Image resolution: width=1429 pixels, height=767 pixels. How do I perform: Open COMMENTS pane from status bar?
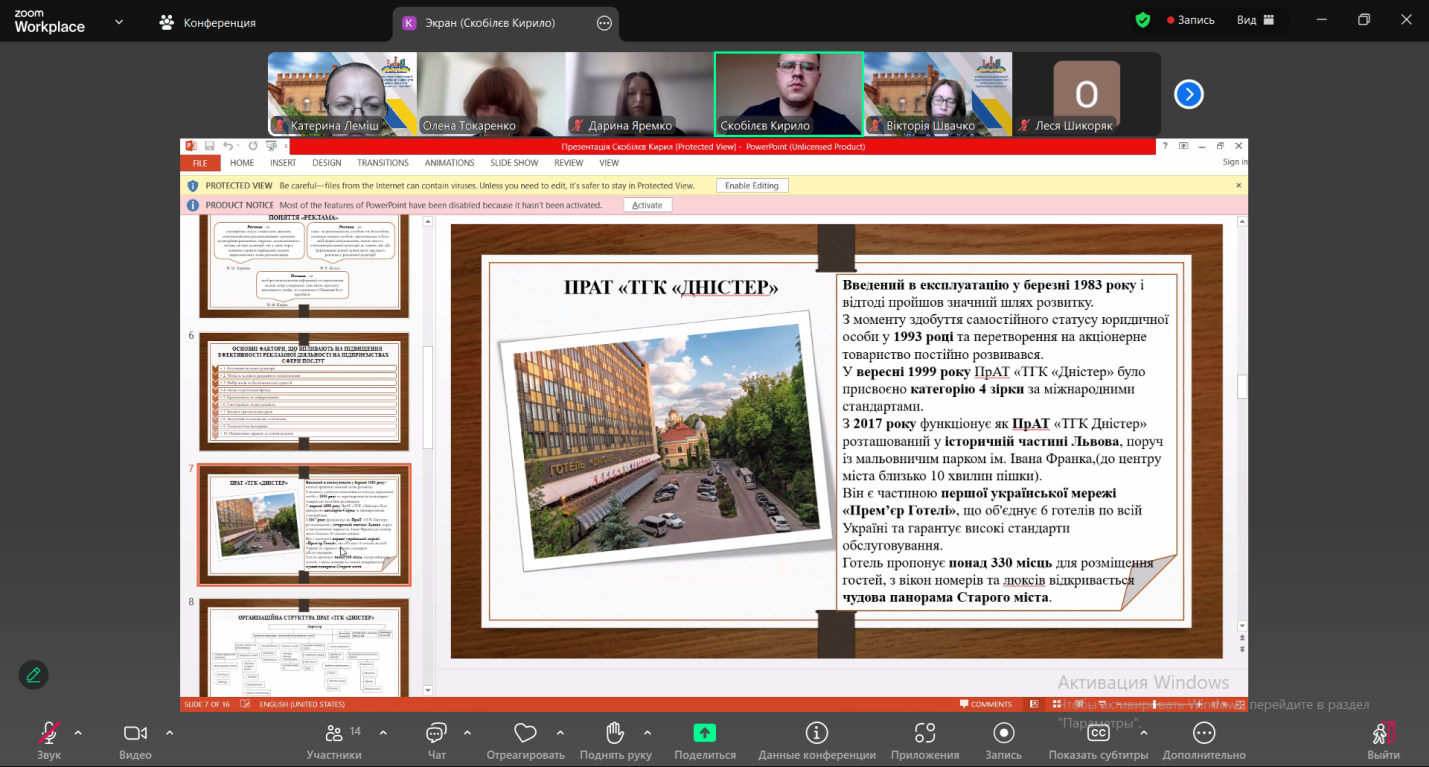(986, 704)
